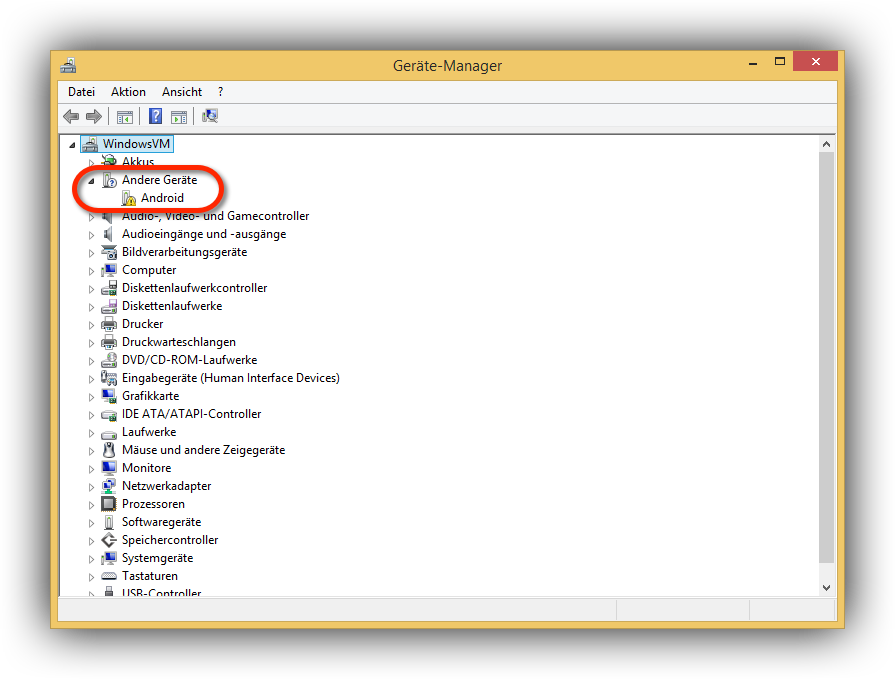The width and height of the screenshot is (895, 679).
Task: Click the Computer category monitor icon
Action: 108,270
